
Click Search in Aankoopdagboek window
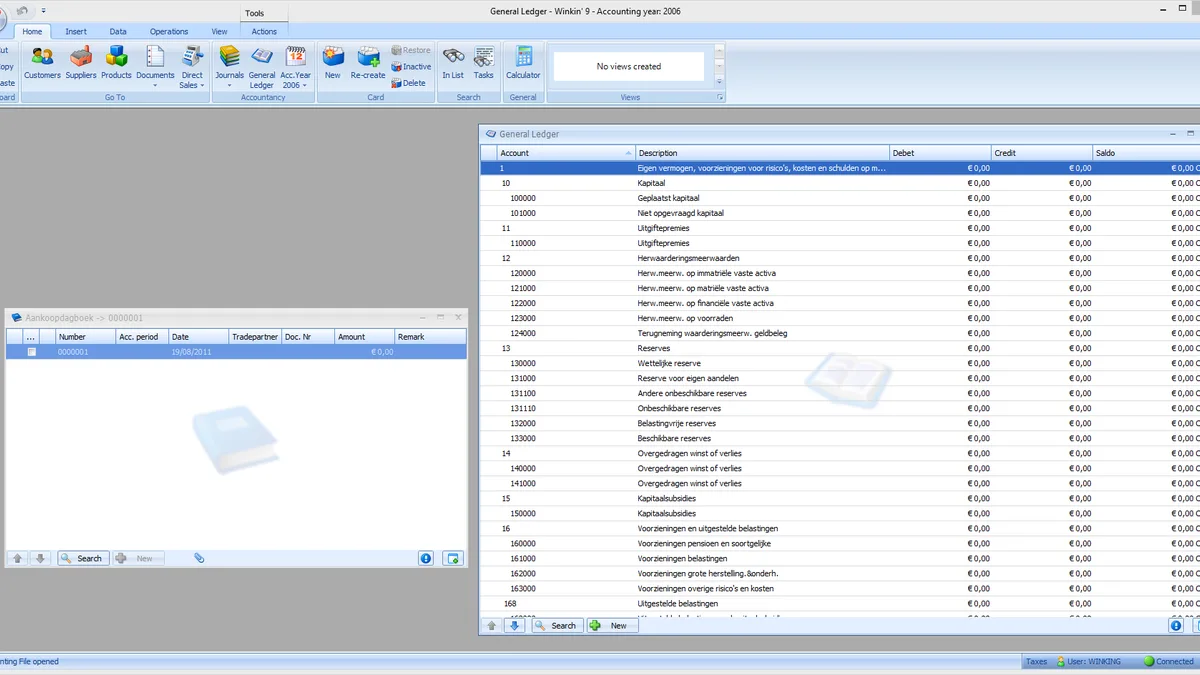(82, 558)
